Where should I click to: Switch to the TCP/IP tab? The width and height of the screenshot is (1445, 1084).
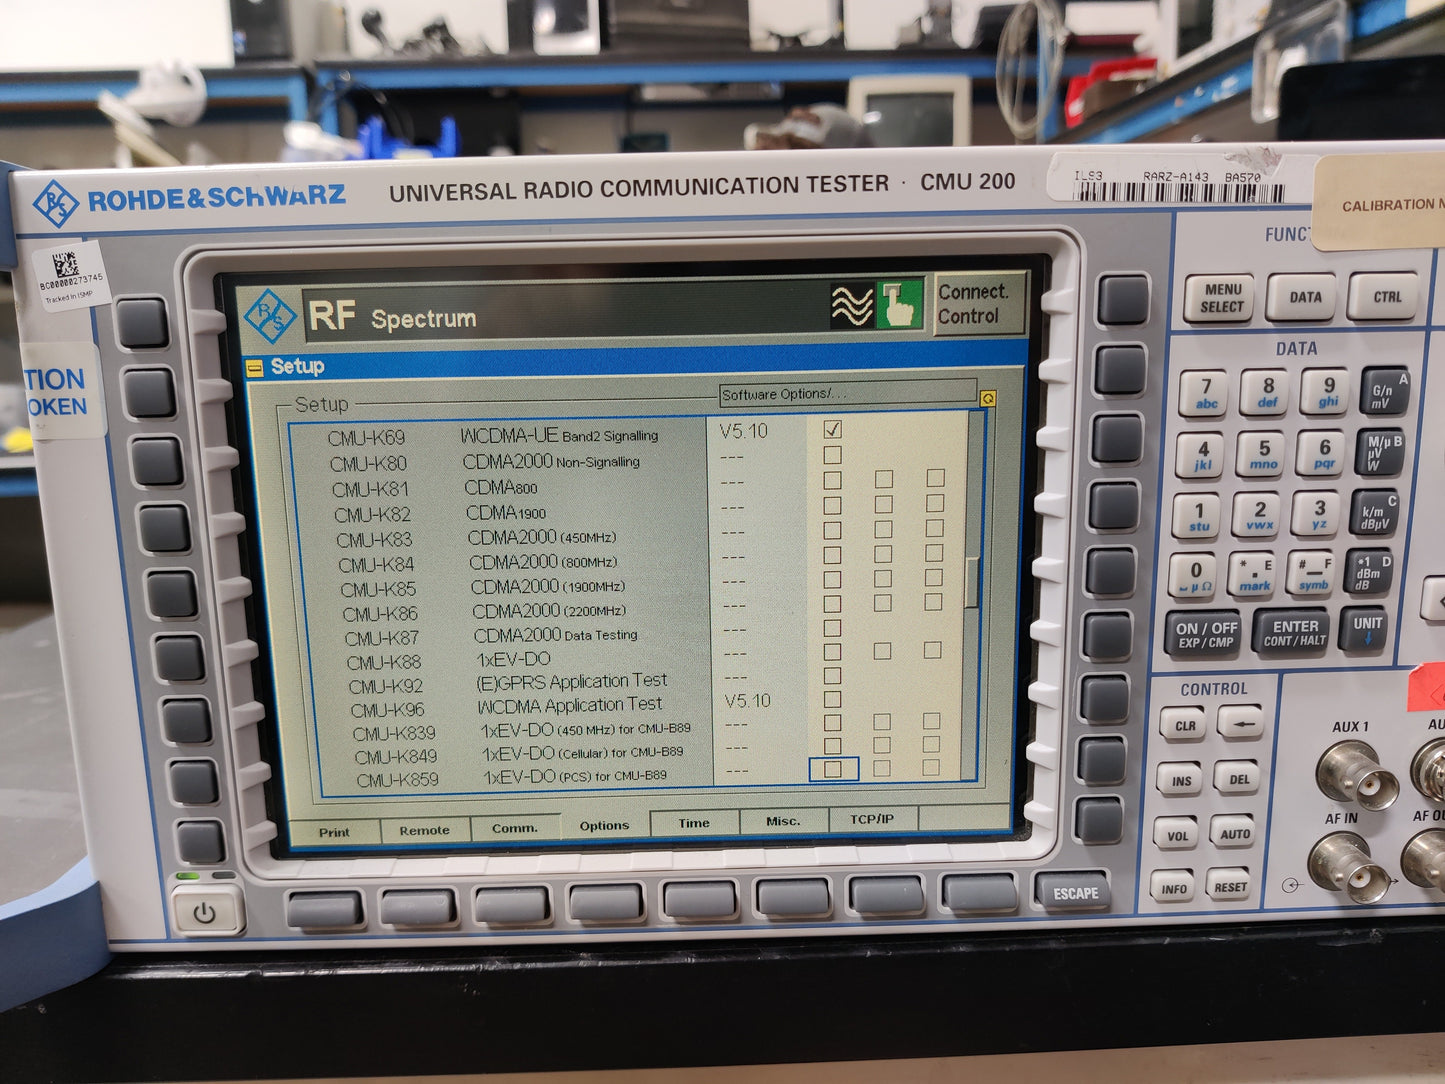tap(872, 819)
